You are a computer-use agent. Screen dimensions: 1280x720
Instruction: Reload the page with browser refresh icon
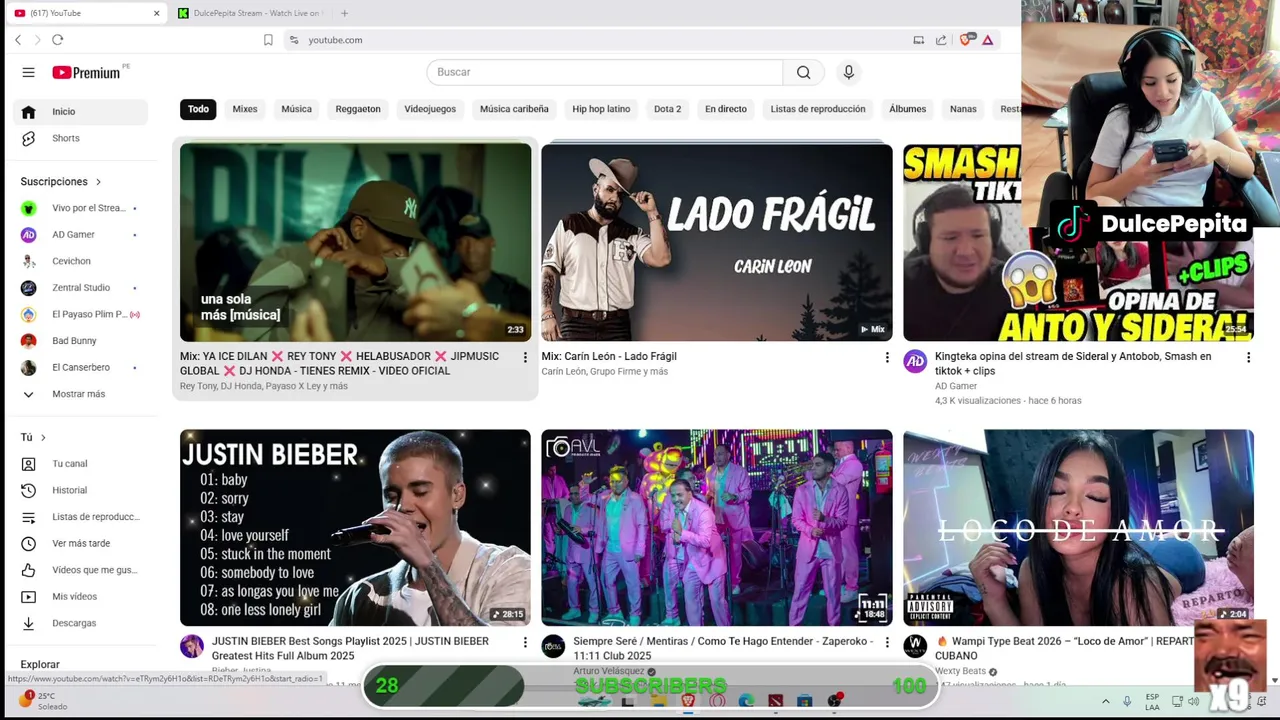pyautogui.click(x=57, y=40)
